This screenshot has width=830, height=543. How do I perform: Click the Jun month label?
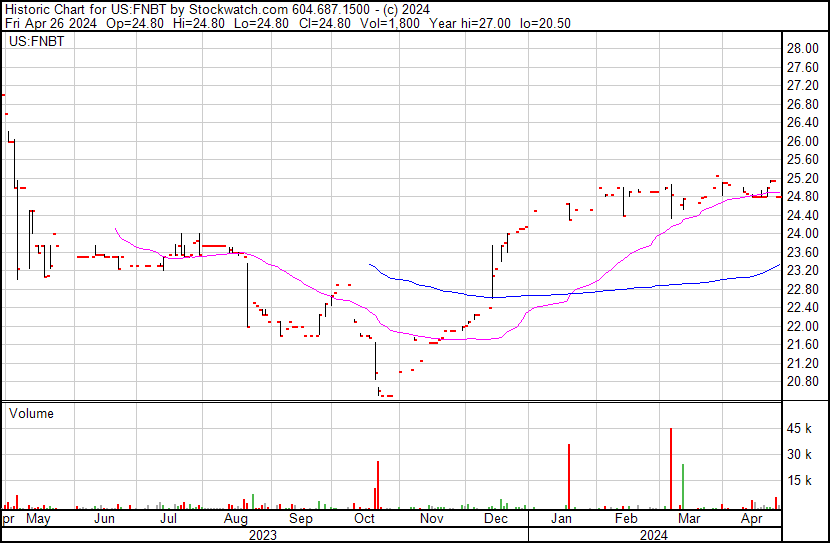pyautogui.click(x=104, y=519)
